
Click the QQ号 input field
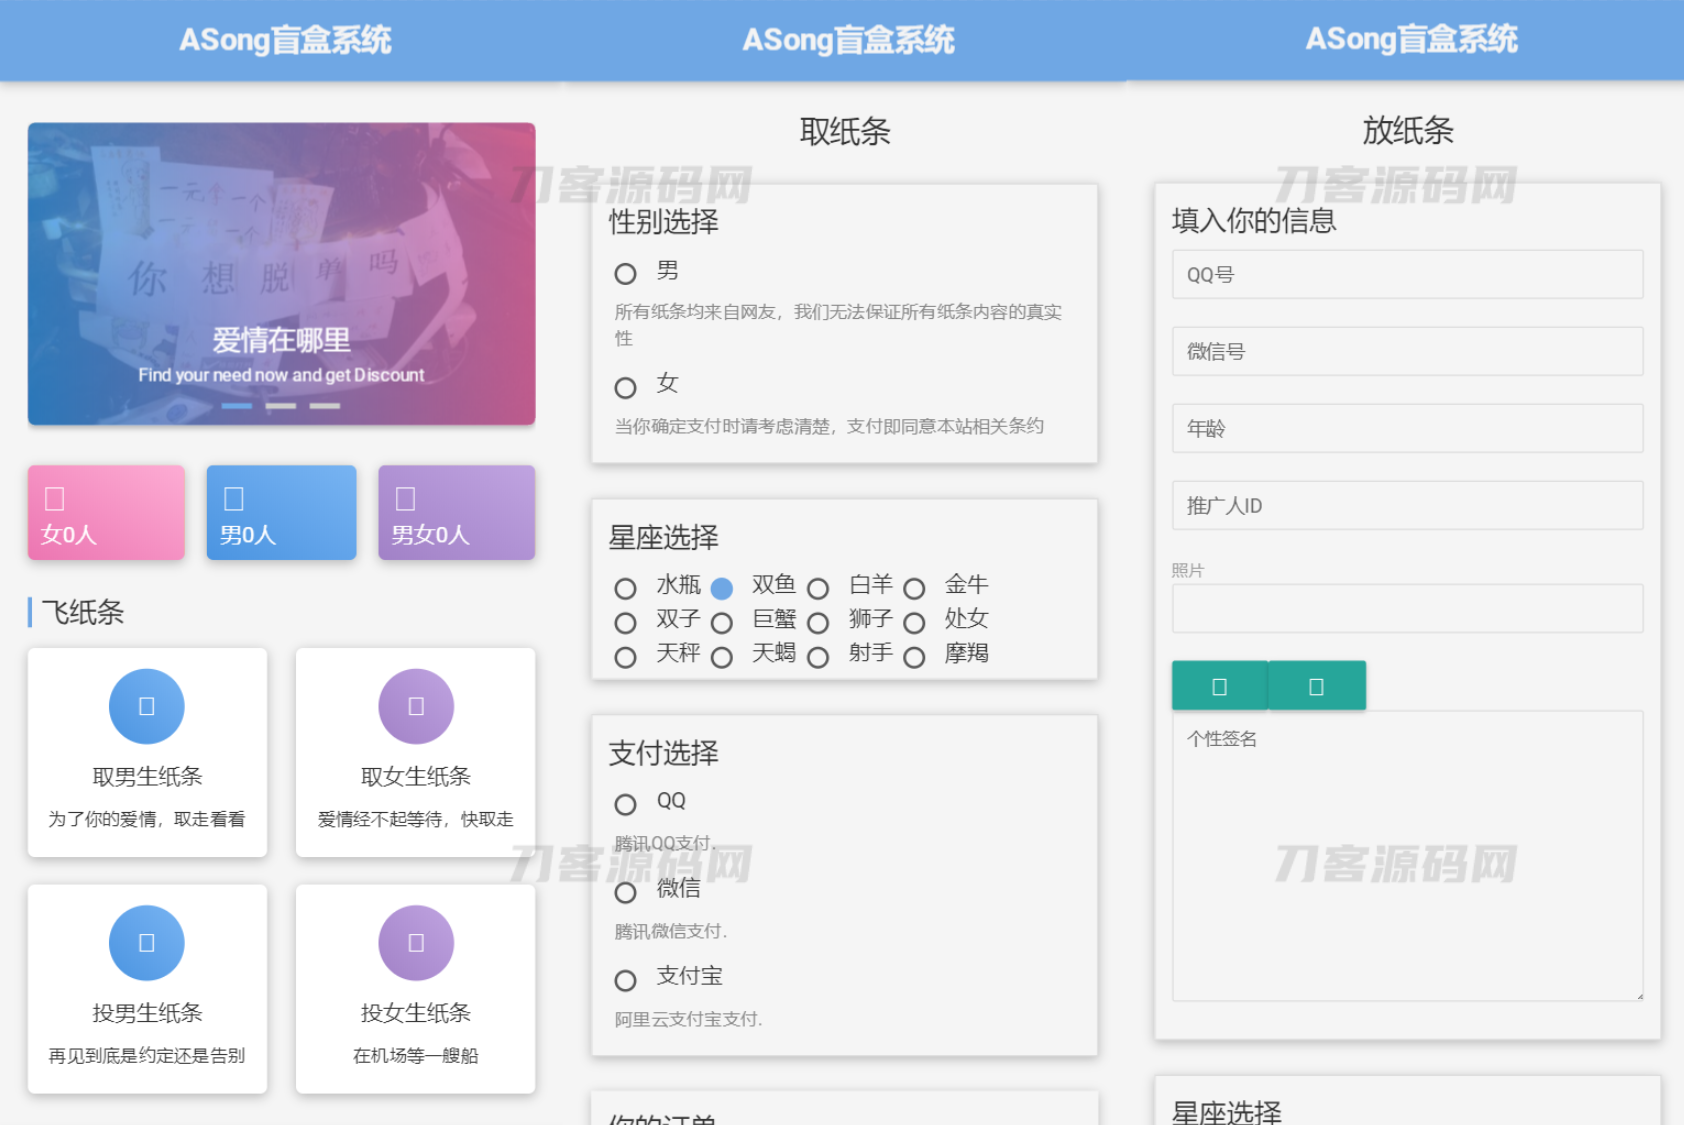tap(1406, 274)
